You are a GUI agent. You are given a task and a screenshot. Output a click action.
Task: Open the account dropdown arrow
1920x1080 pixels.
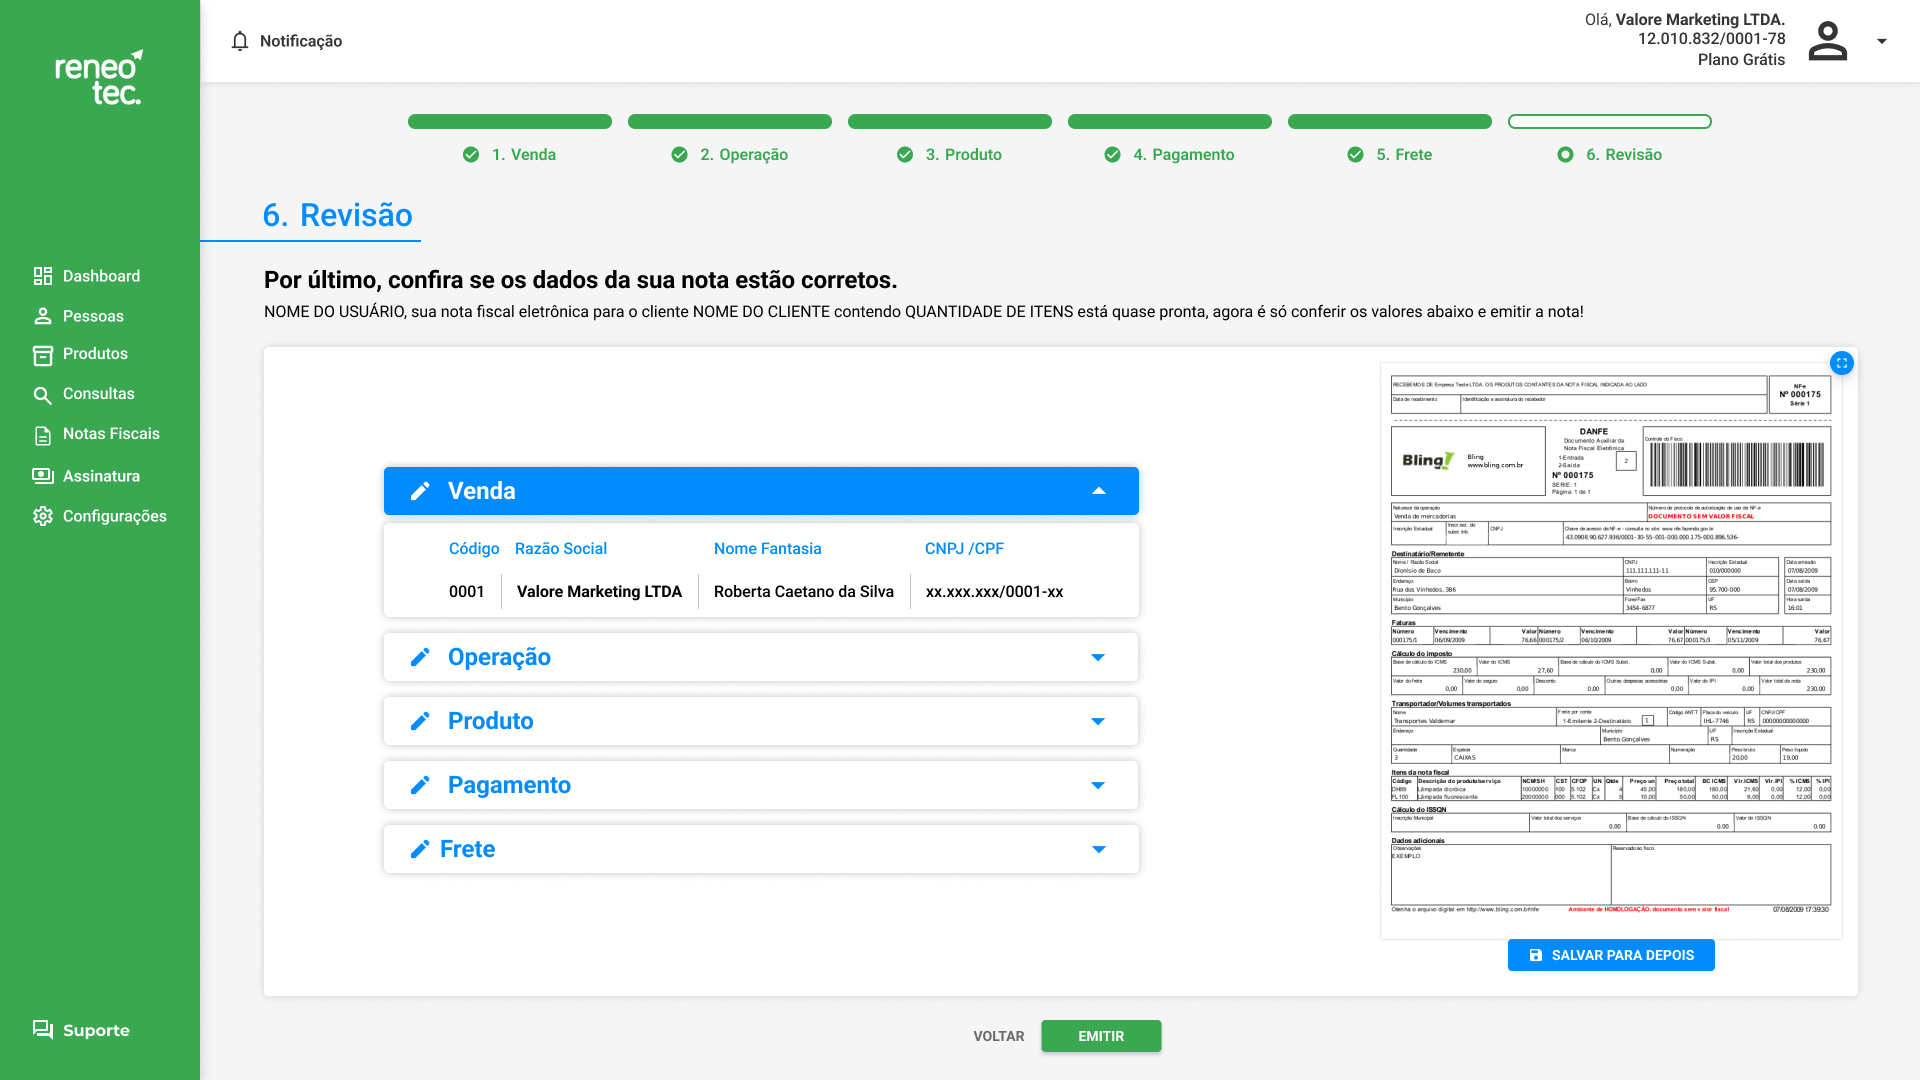(x=1882, y=41)
